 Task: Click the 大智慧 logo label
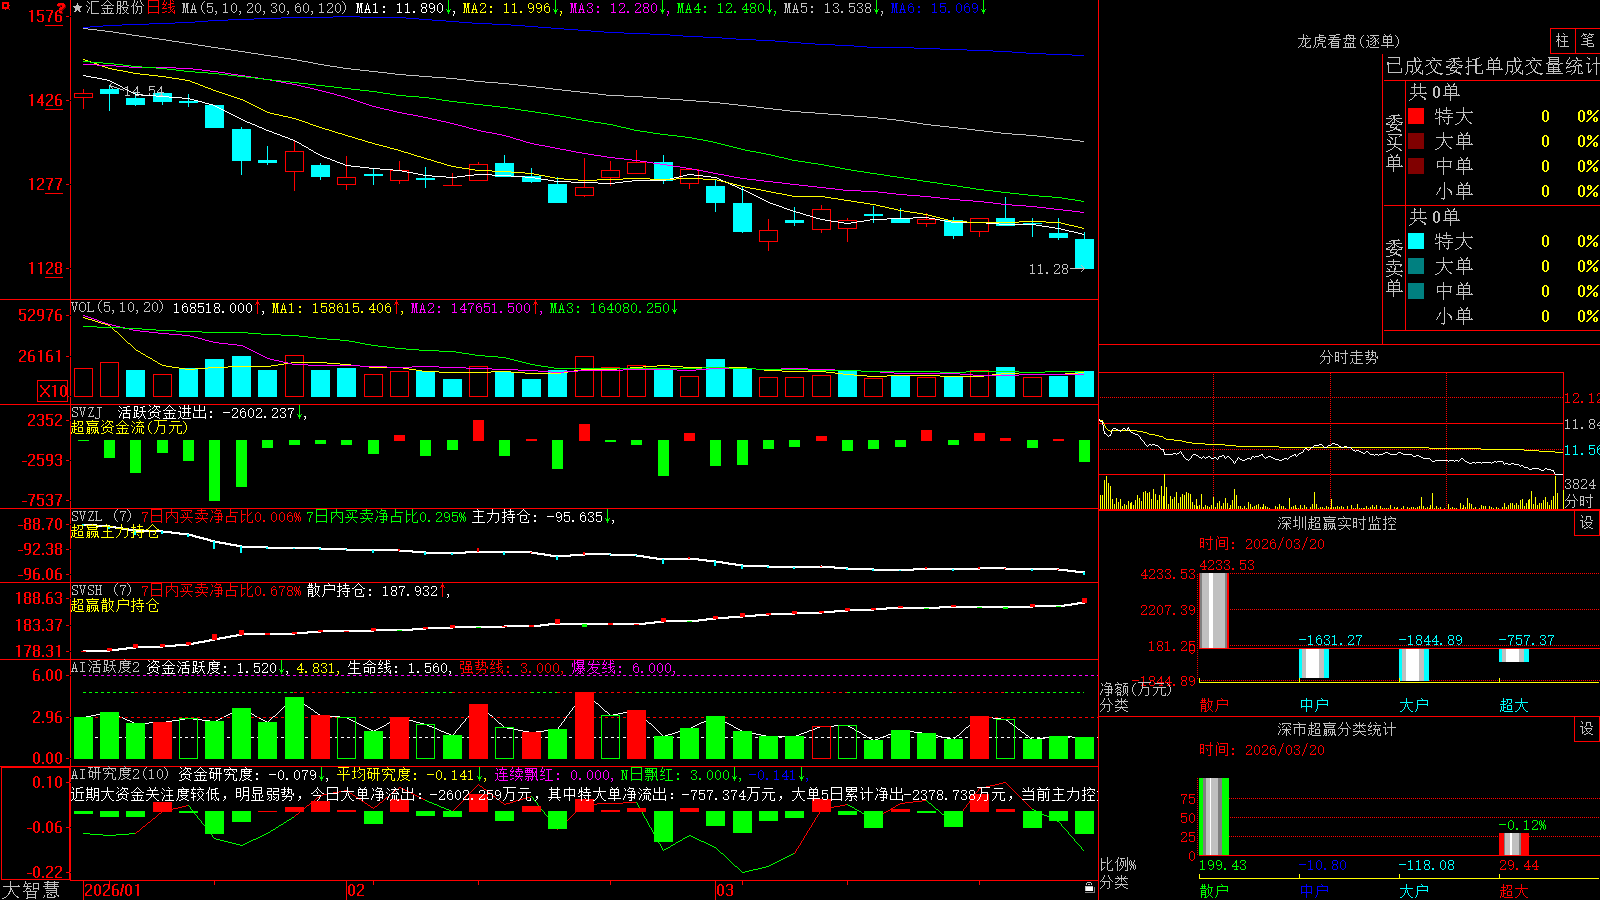pyautogui.click(x=31, y=890)
